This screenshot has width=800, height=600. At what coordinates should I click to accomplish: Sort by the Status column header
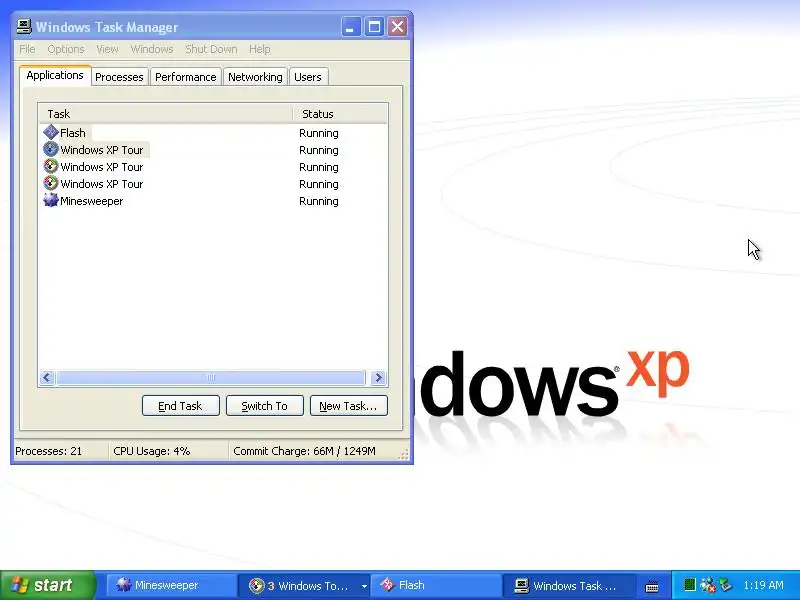click(340, 114)
